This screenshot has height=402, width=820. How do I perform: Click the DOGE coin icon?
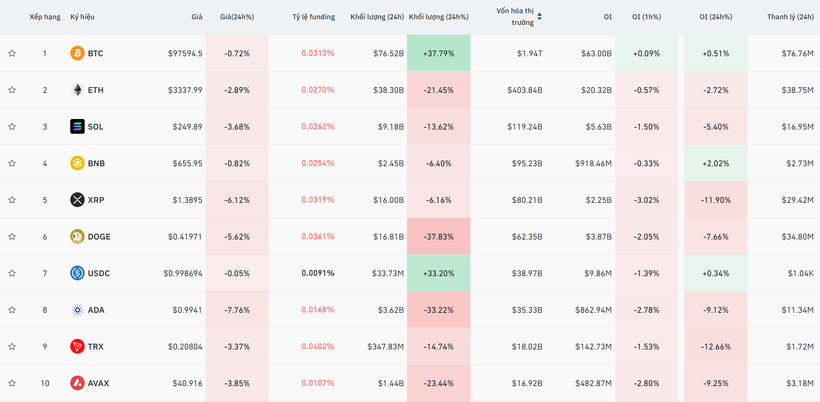click(x=77, y=237)
